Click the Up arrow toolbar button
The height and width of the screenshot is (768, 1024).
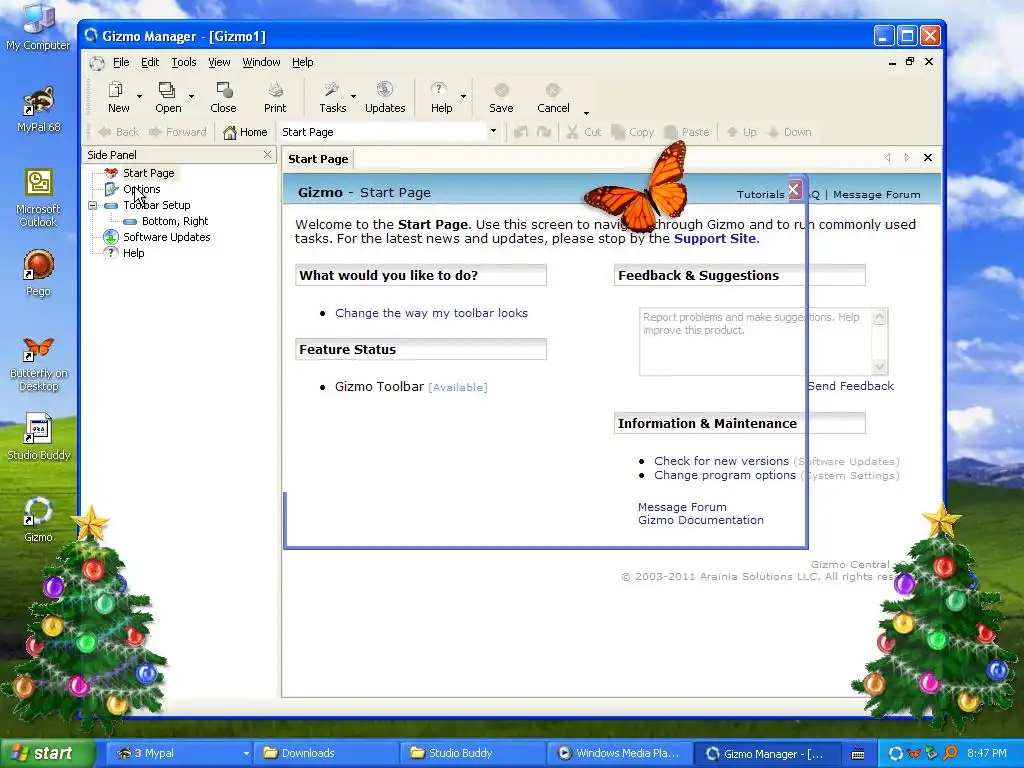(x=741, y=132)
